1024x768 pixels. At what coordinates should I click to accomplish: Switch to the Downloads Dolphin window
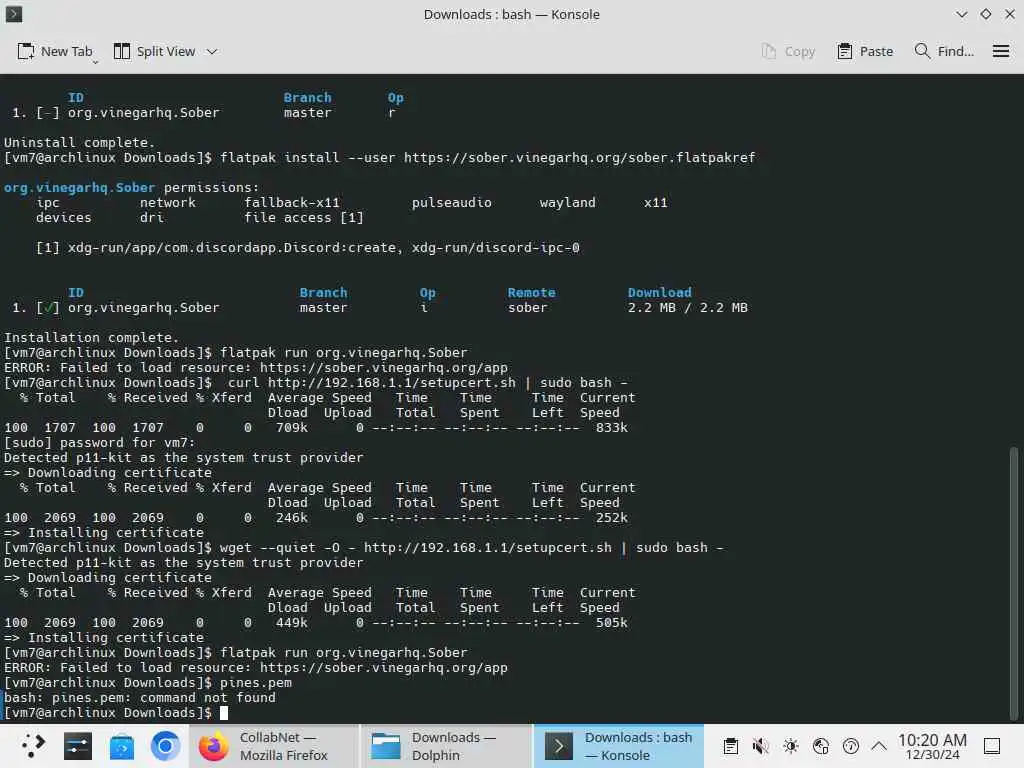point(447,746)
